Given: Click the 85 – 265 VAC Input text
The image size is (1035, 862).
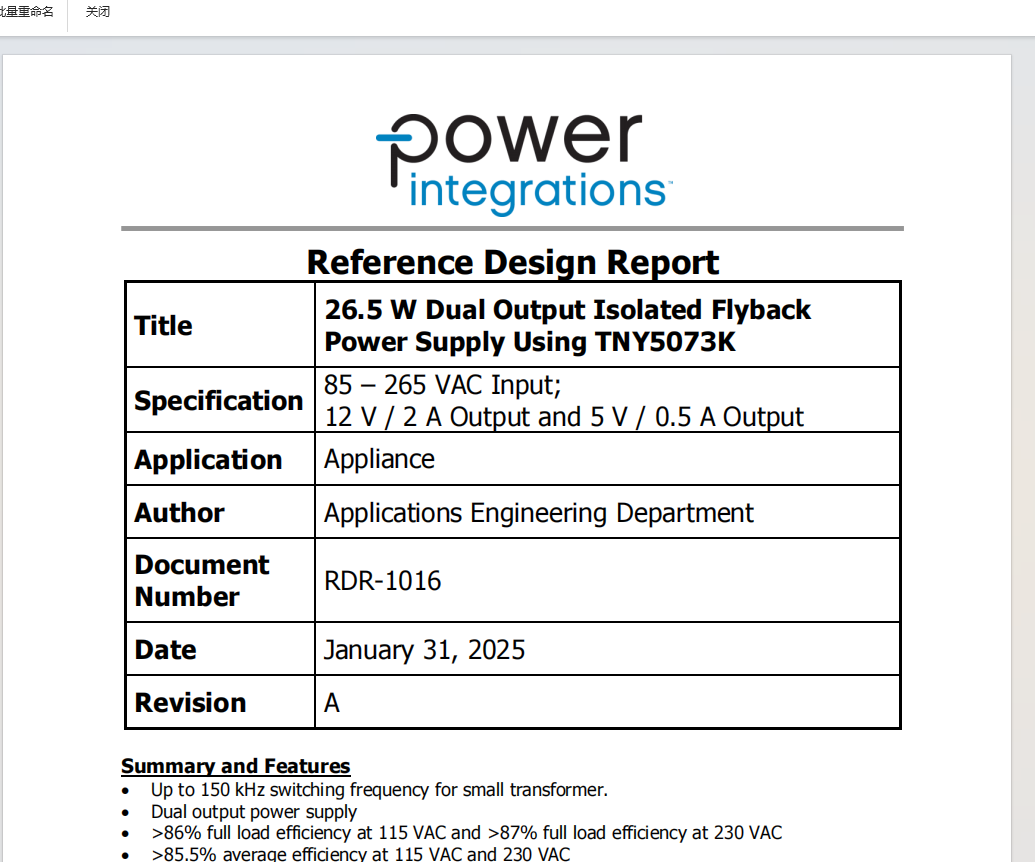Looking at the screenshot, I should (442, 384).
